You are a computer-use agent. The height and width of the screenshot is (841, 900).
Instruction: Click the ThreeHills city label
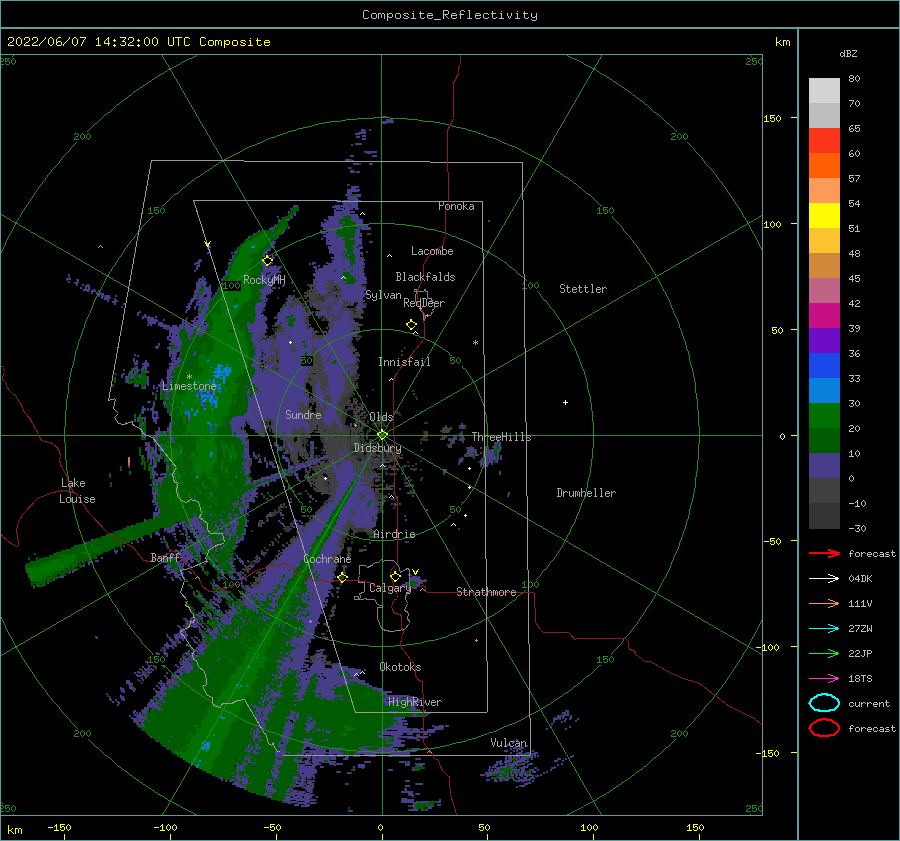[502, 437]
